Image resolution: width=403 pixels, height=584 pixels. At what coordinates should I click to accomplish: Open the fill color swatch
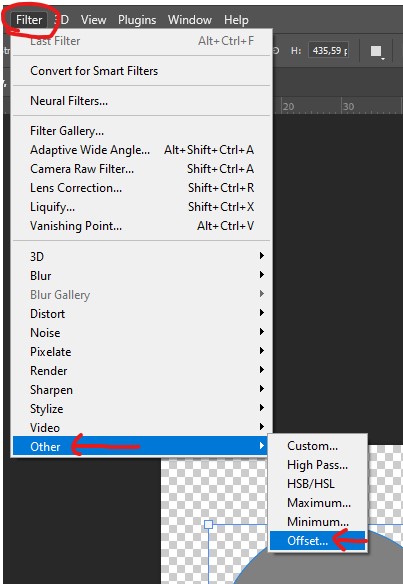pyautogui.click(x=376, y=51)
